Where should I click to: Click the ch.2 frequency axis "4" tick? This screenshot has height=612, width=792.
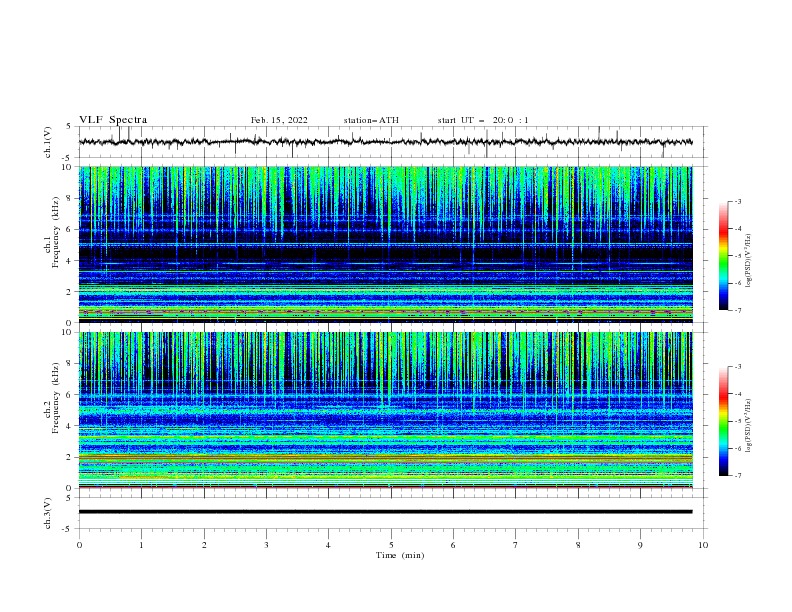click(69, 426)
